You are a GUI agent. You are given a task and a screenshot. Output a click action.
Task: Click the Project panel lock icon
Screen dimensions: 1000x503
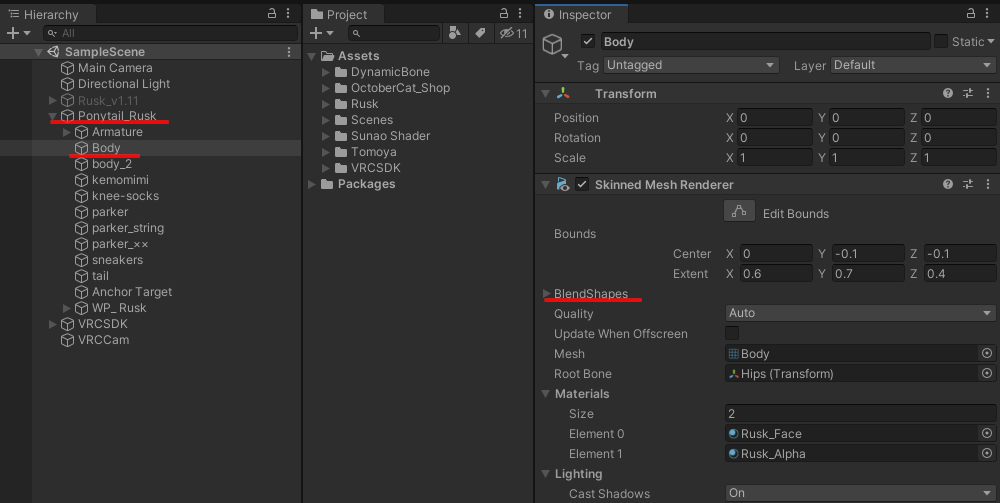504,13
